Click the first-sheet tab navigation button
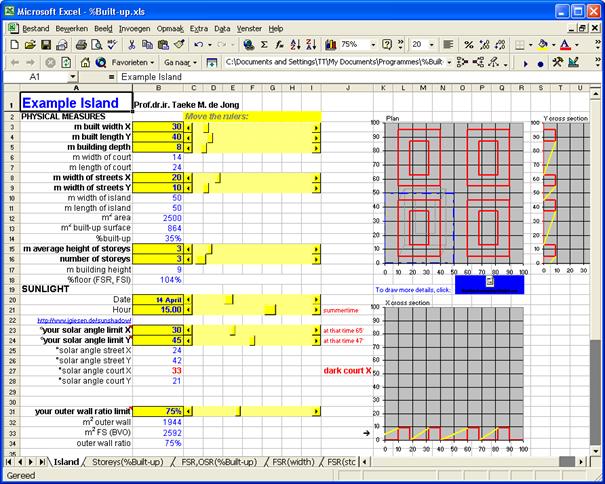Viewport: 605px width, 484px height. point(9,462)
